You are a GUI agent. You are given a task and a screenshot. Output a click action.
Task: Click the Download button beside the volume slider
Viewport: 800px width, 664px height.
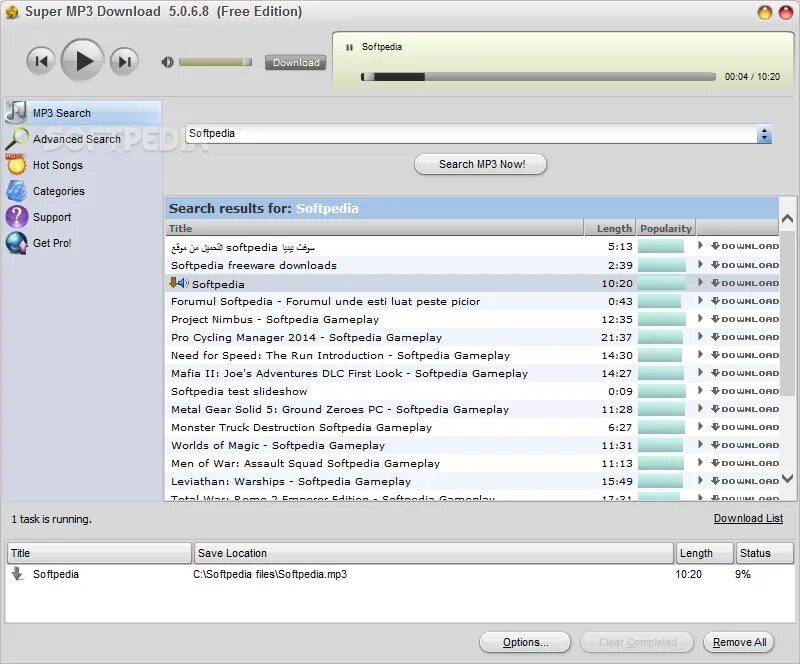(x=295, y=63)
